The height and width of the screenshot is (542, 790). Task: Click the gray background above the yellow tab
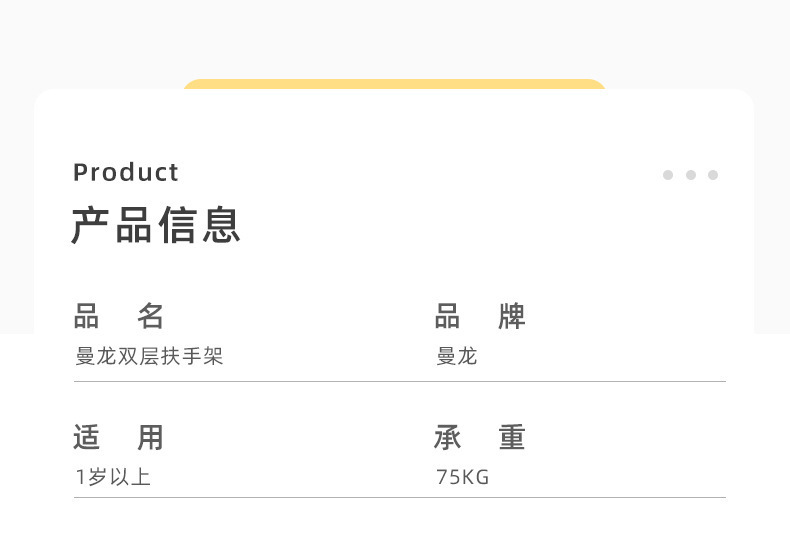pos(394,40)
